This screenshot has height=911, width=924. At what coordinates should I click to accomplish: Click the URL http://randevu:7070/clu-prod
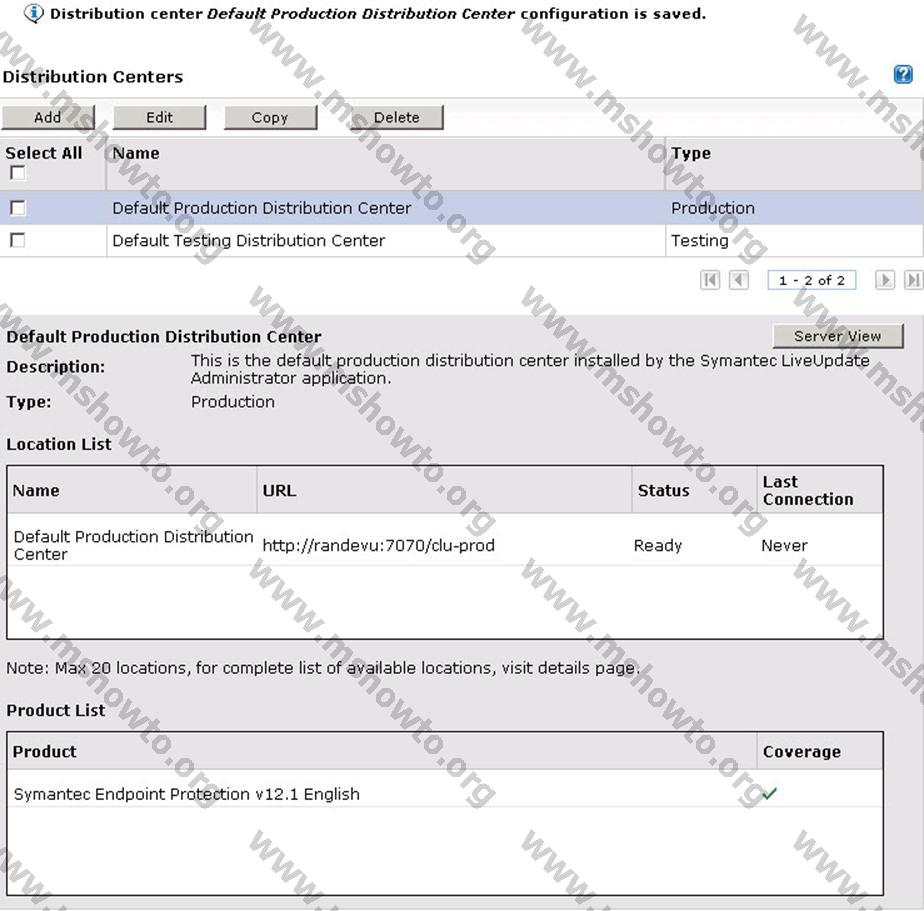tap(378, 545)
